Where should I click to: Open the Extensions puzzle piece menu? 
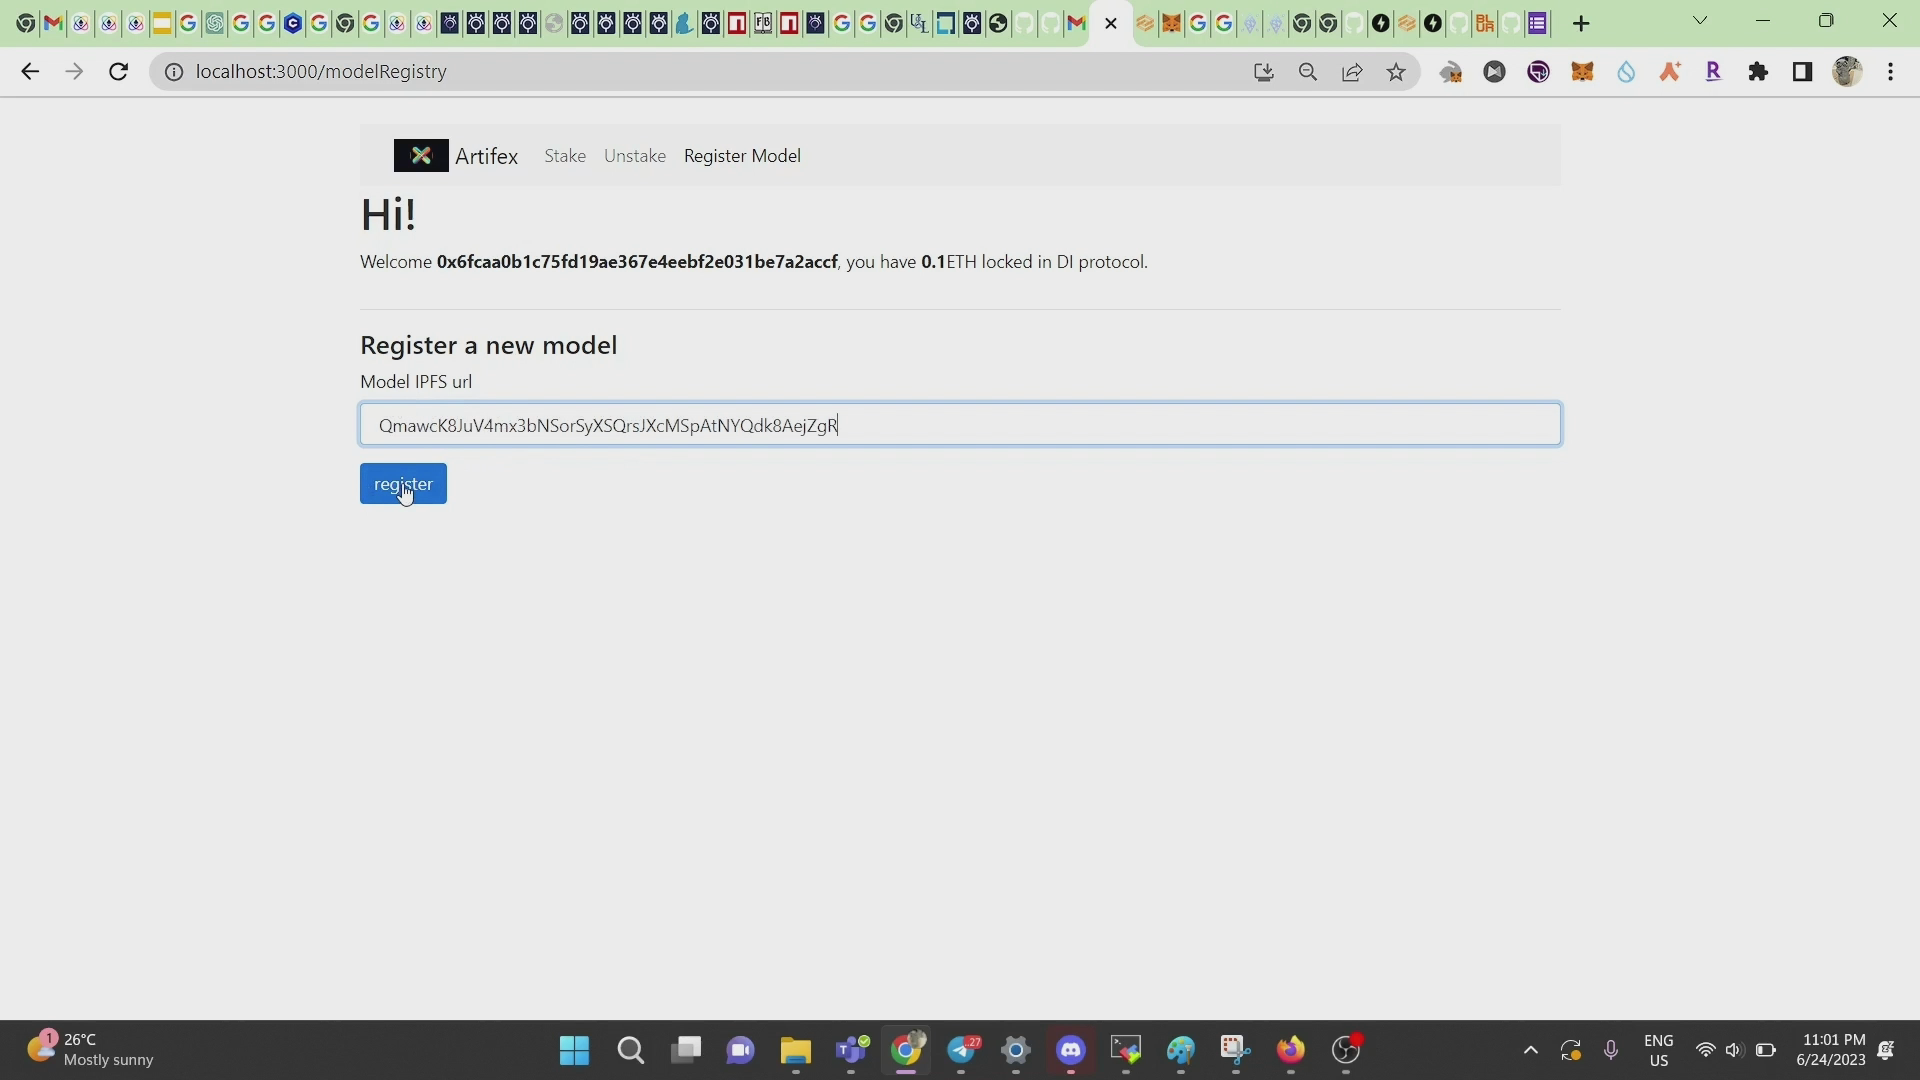tap(1758, 72)
